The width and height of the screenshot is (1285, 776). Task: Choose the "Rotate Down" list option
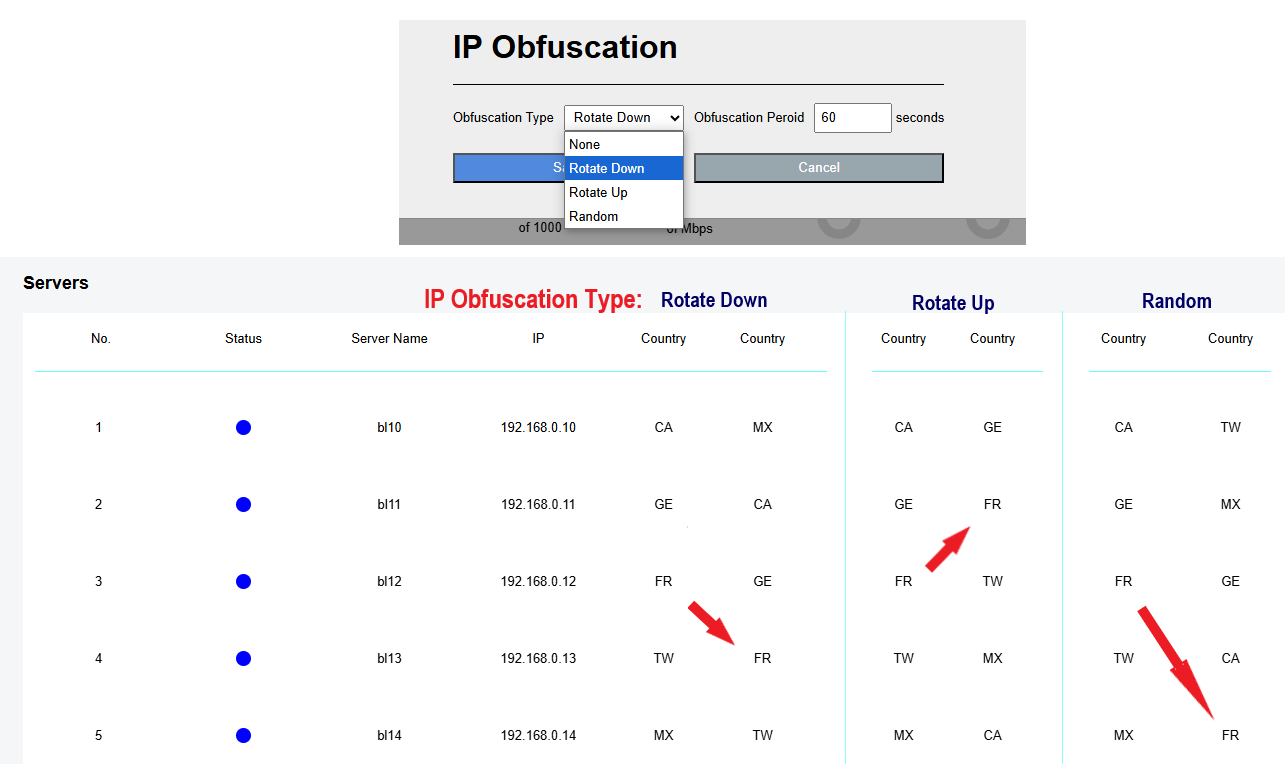[x=623, y=169]
